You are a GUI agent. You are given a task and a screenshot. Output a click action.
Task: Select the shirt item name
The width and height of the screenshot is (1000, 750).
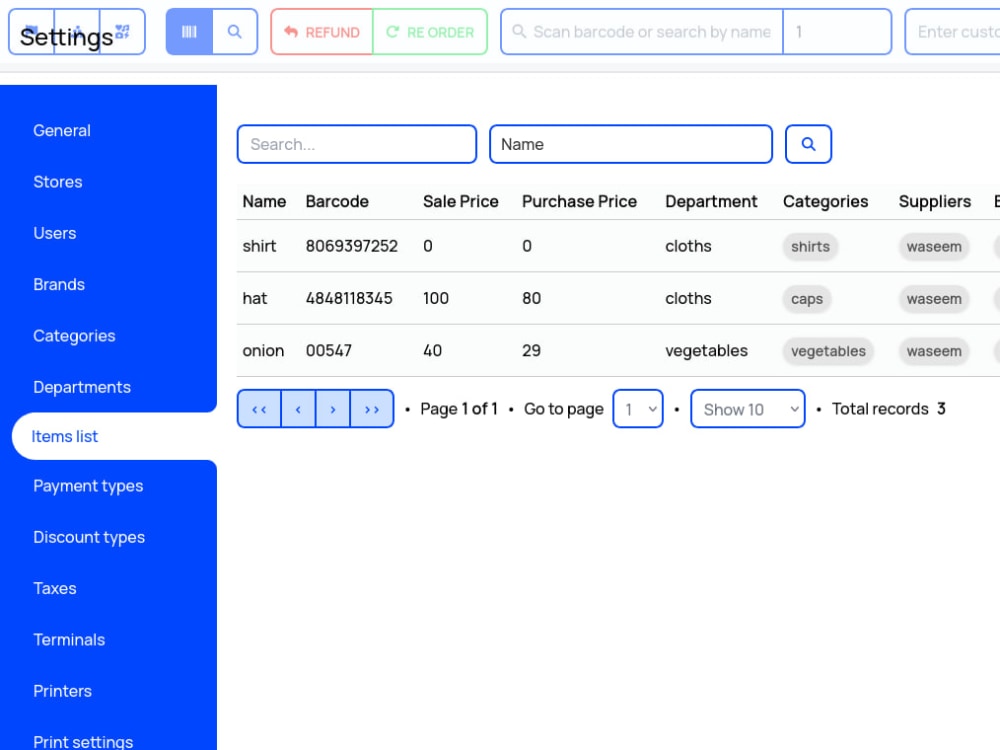259,246
